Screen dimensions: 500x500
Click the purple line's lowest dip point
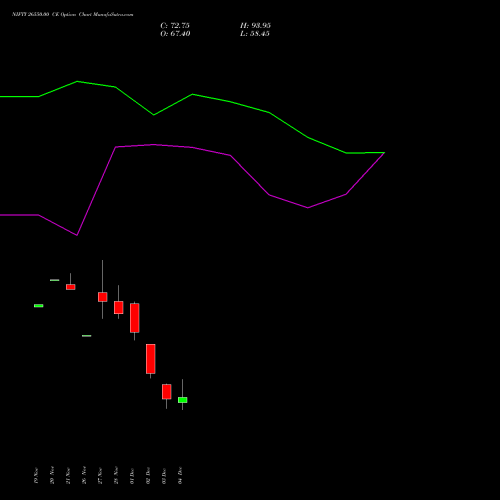tap(77, 235)
